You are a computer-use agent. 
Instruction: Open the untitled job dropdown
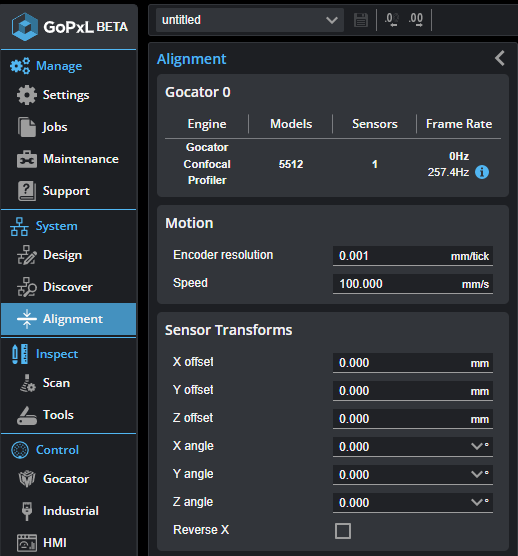coord(250,20)
